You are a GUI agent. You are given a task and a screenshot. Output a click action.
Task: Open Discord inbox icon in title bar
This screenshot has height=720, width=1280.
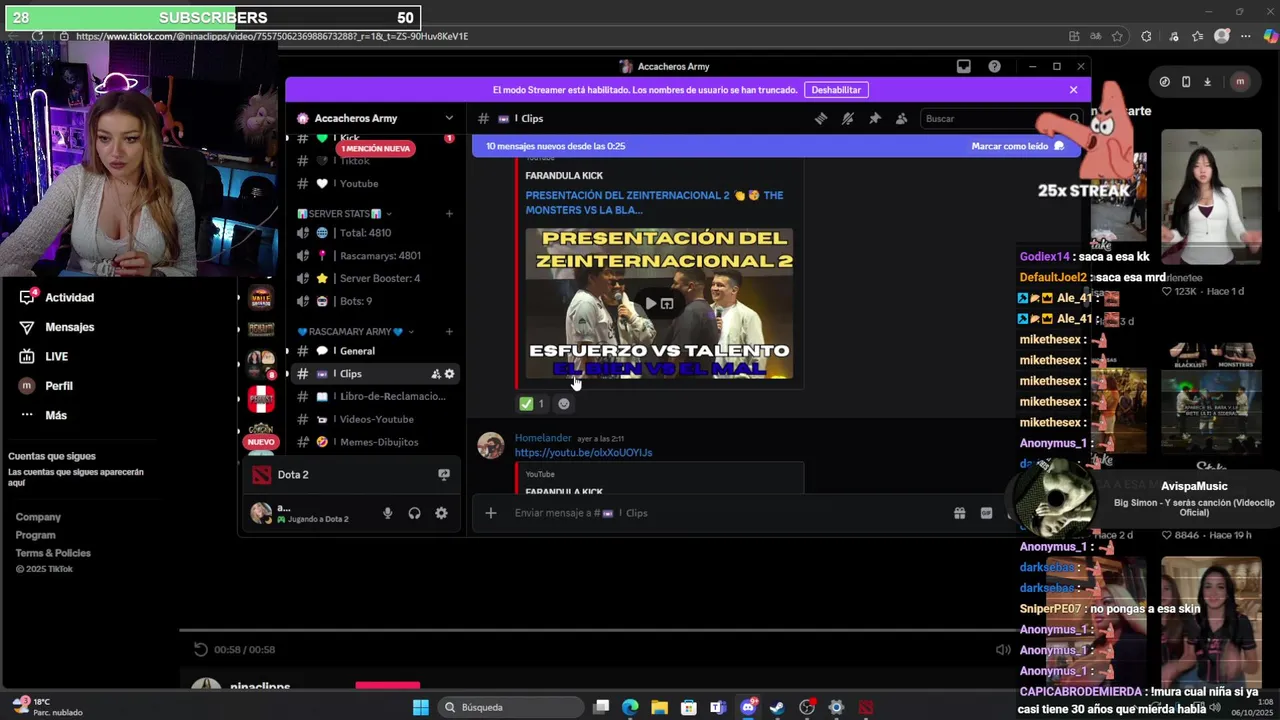tap(963, 66)
